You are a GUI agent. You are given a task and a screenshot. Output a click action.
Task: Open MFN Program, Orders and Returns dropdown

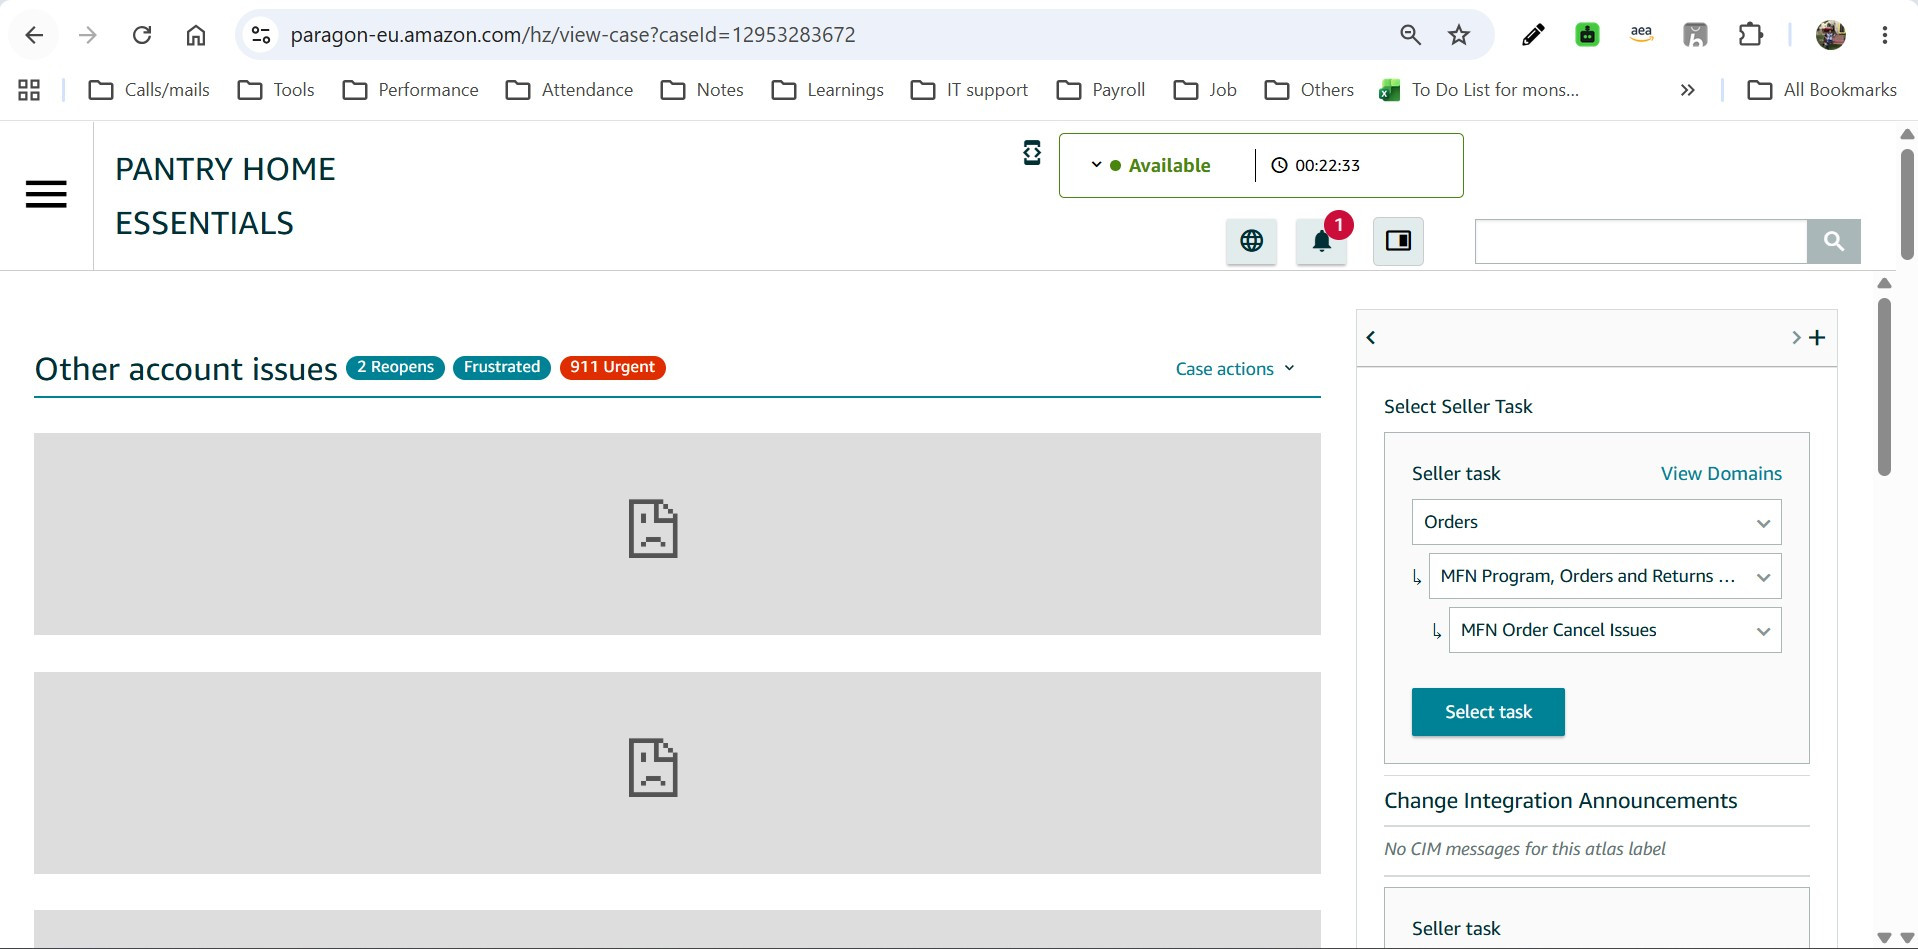(x=1605, y=576)
